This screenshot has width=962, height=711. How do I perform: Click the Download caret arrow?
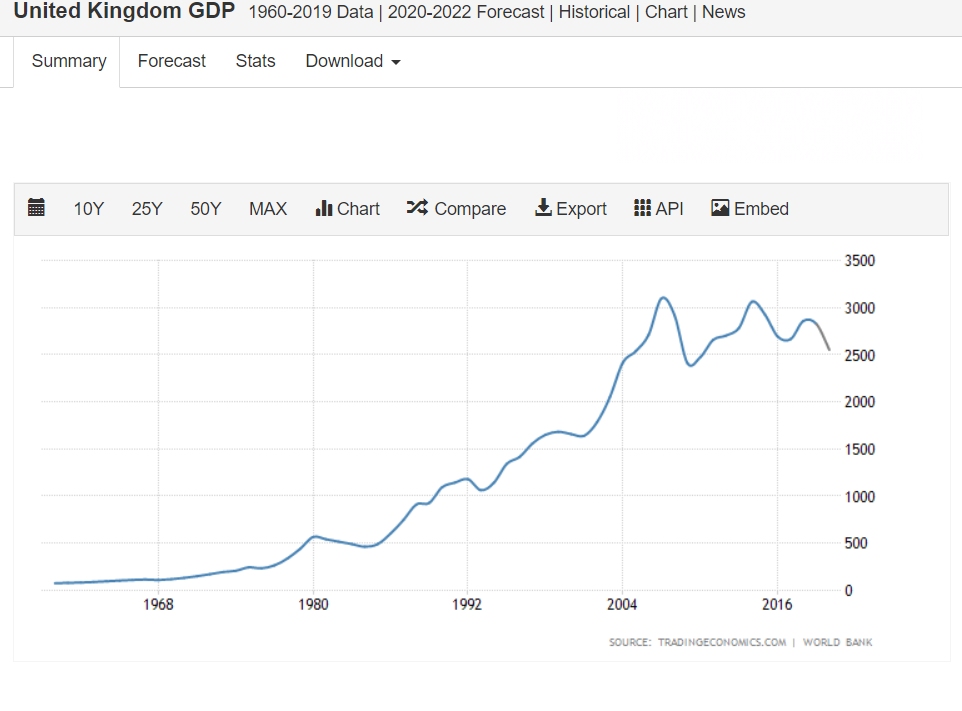point(396,62)
